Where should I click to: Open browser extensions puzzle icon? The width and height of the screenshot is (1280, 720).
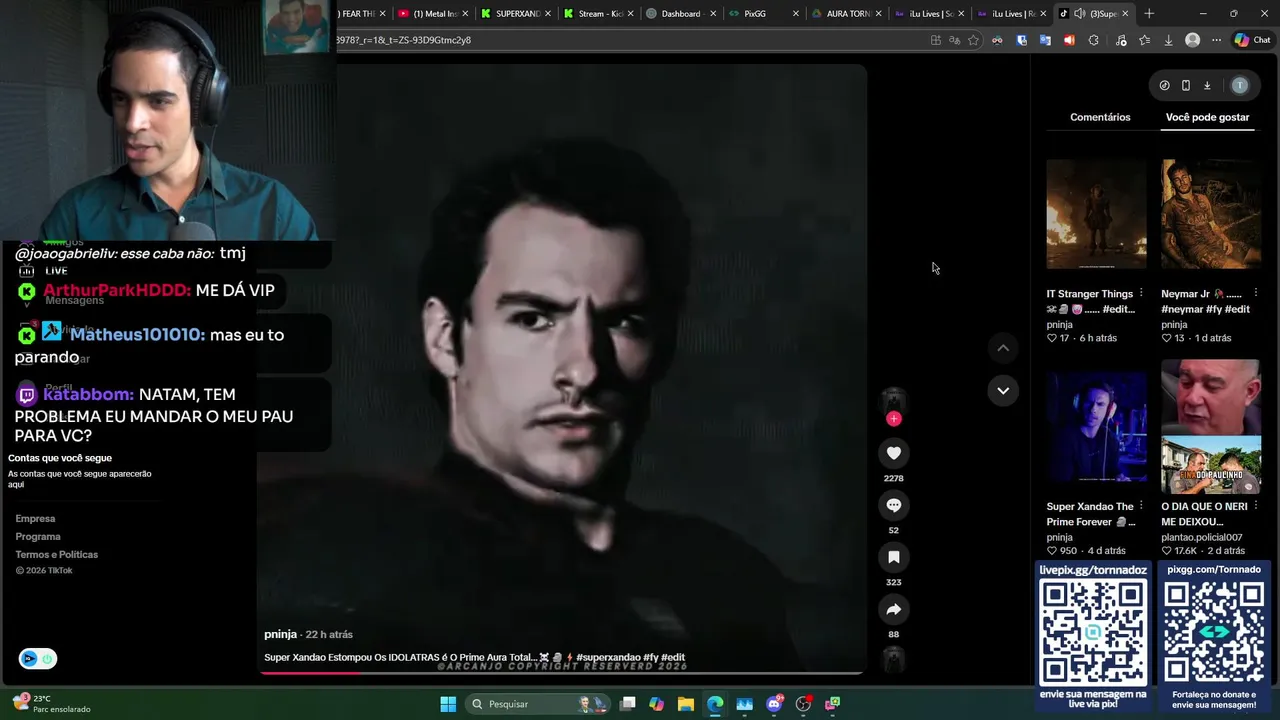(x=1093, y=40)
